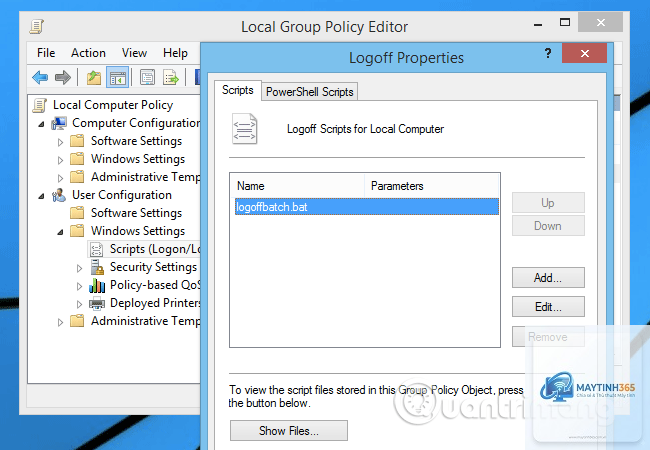Viewport: 650px width, 450px height.
Task: Click the Remove button
Action: pyautogui.click(x=548, y=337)
